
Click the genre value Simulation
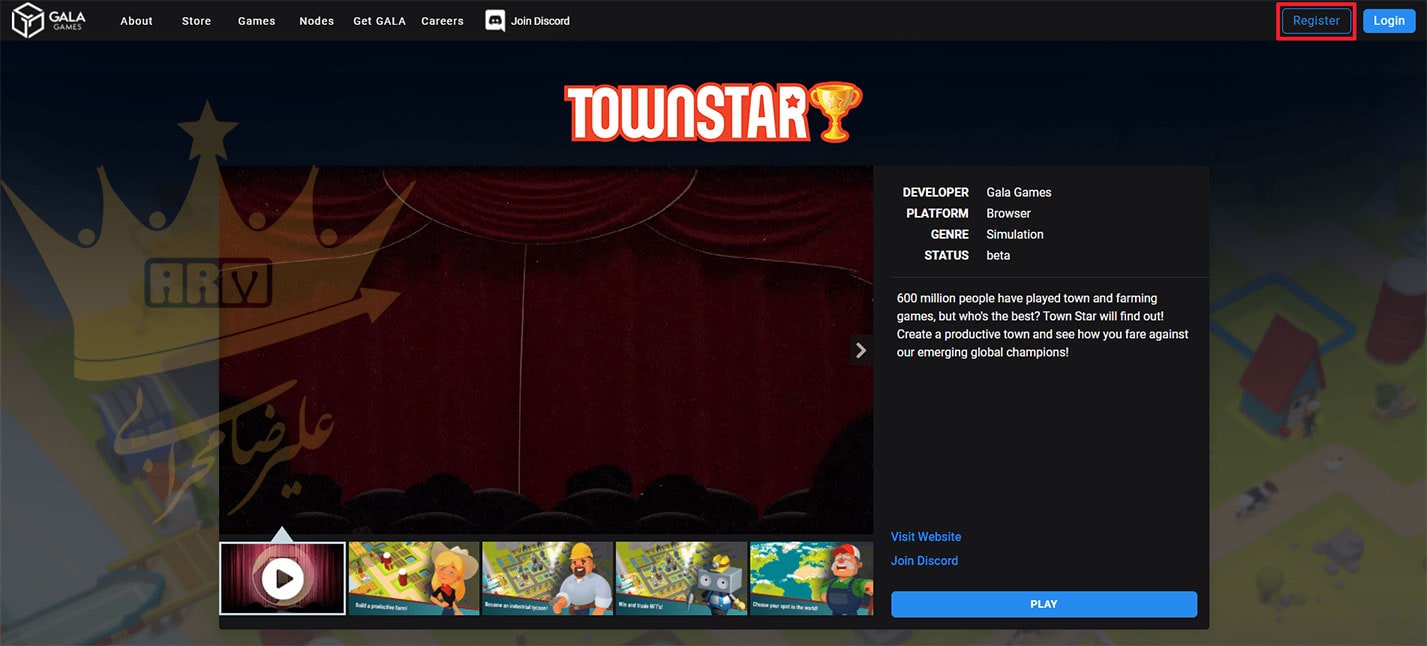(x=1015, y=234)
